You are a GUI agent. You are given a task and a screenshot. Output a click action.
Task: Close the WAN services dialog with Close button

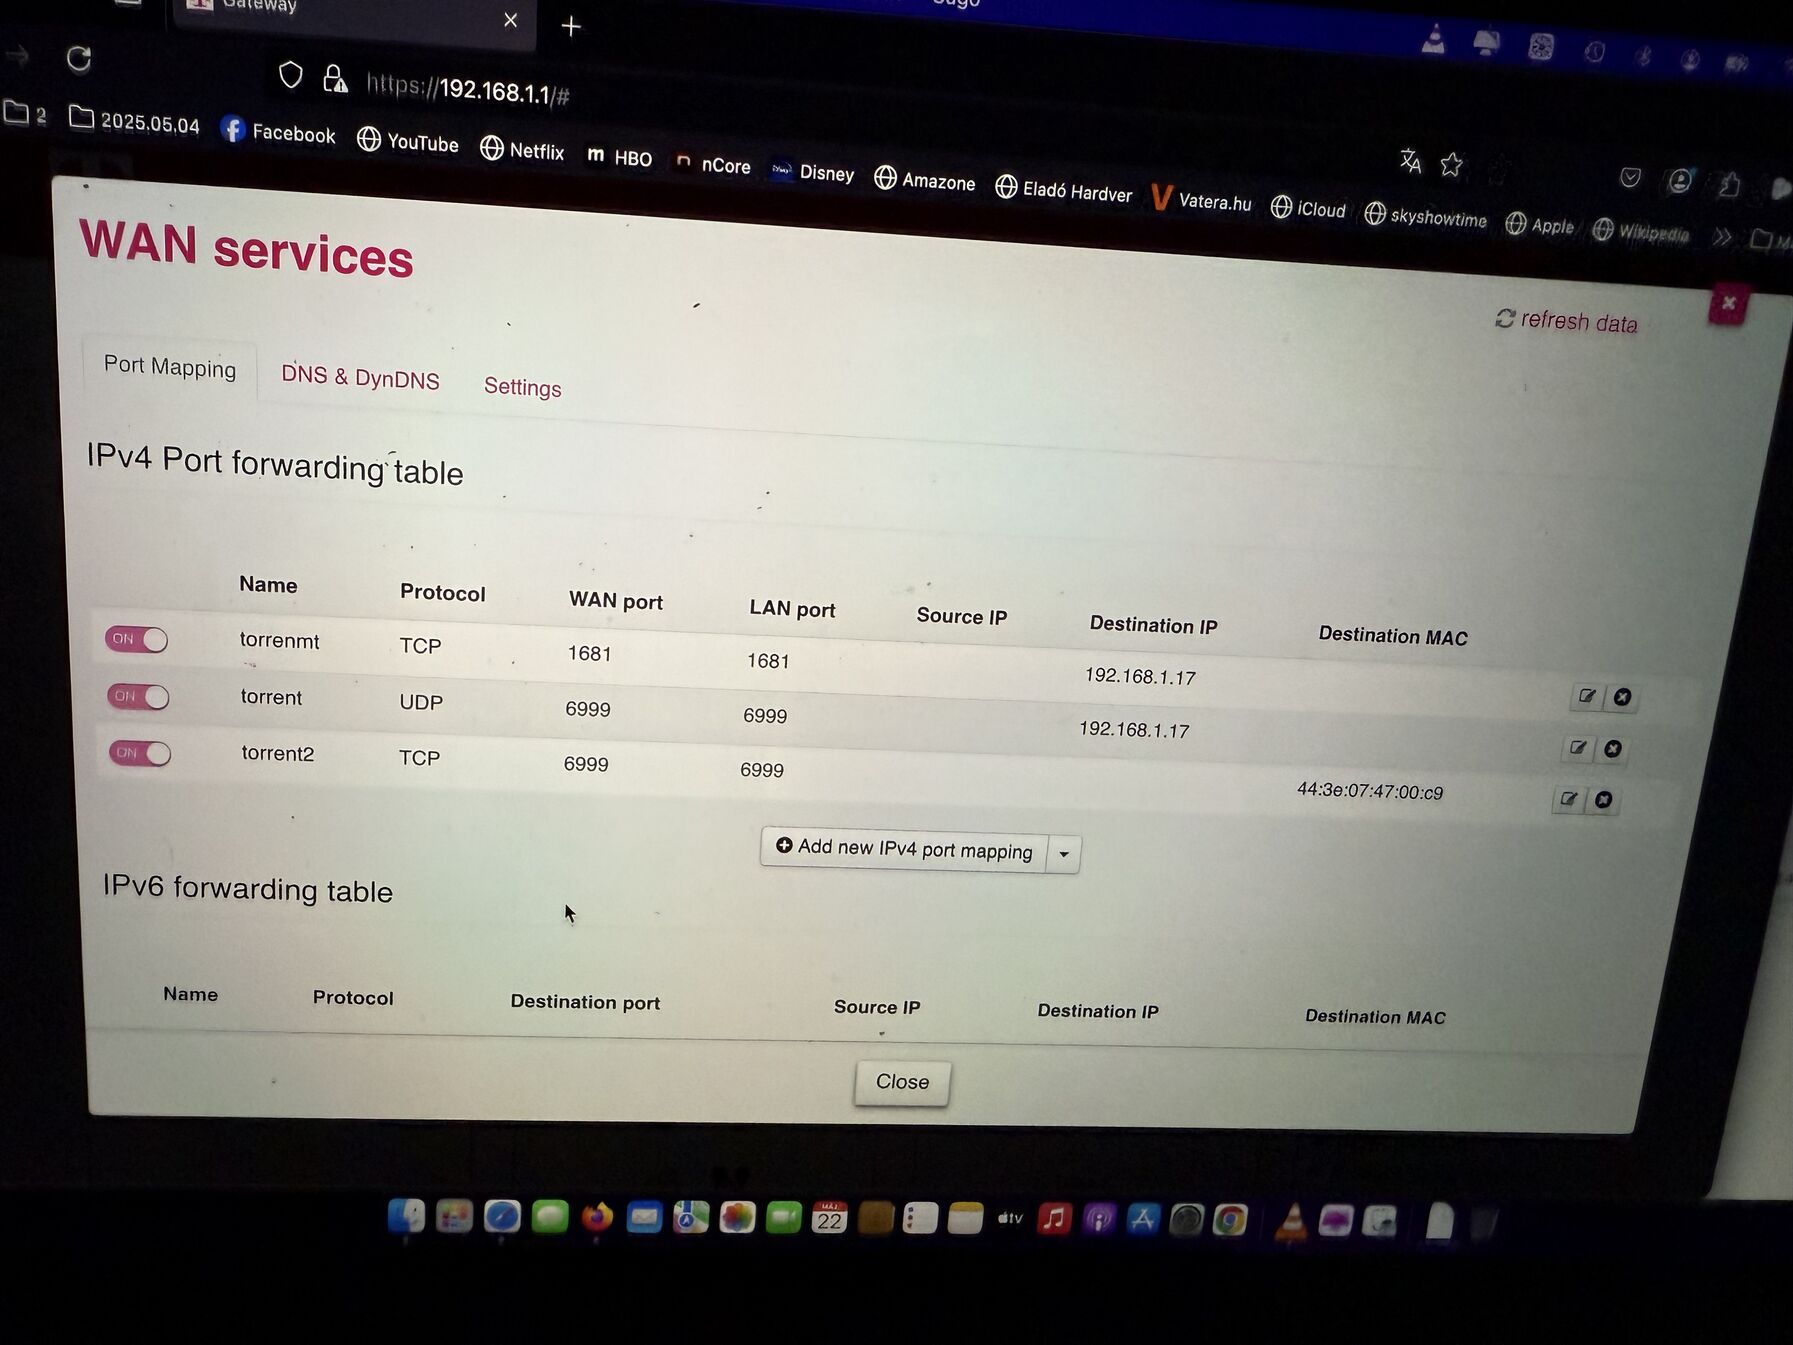pyautogui.click(x=902, y=1082)
